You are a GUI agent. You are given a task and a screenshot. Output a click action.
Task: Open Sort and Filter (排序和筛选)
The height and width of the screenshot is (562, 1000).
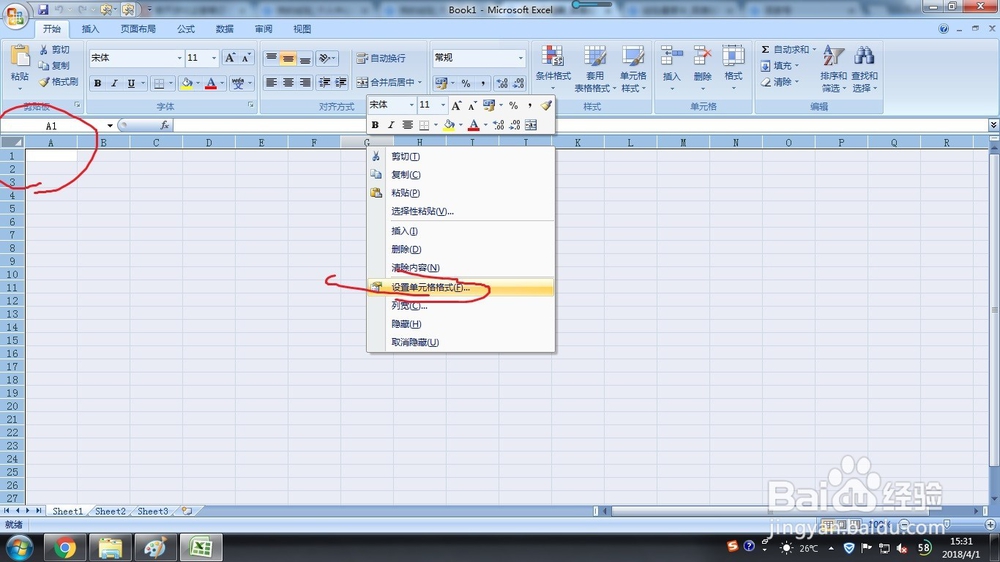coord(834,69)
